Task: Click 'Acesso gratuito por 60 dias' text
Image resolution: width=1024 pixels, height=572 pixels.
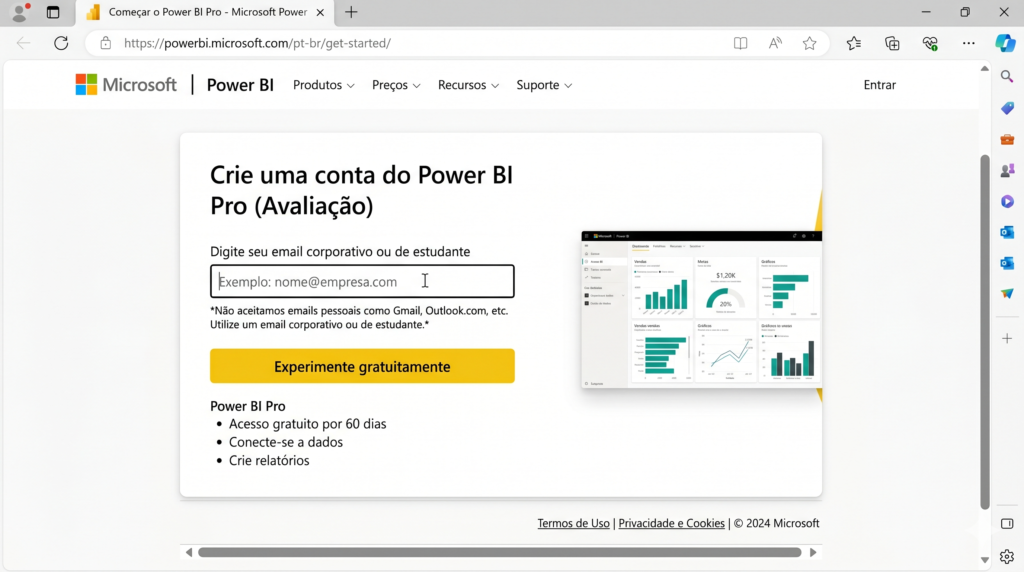Action: 308,424
